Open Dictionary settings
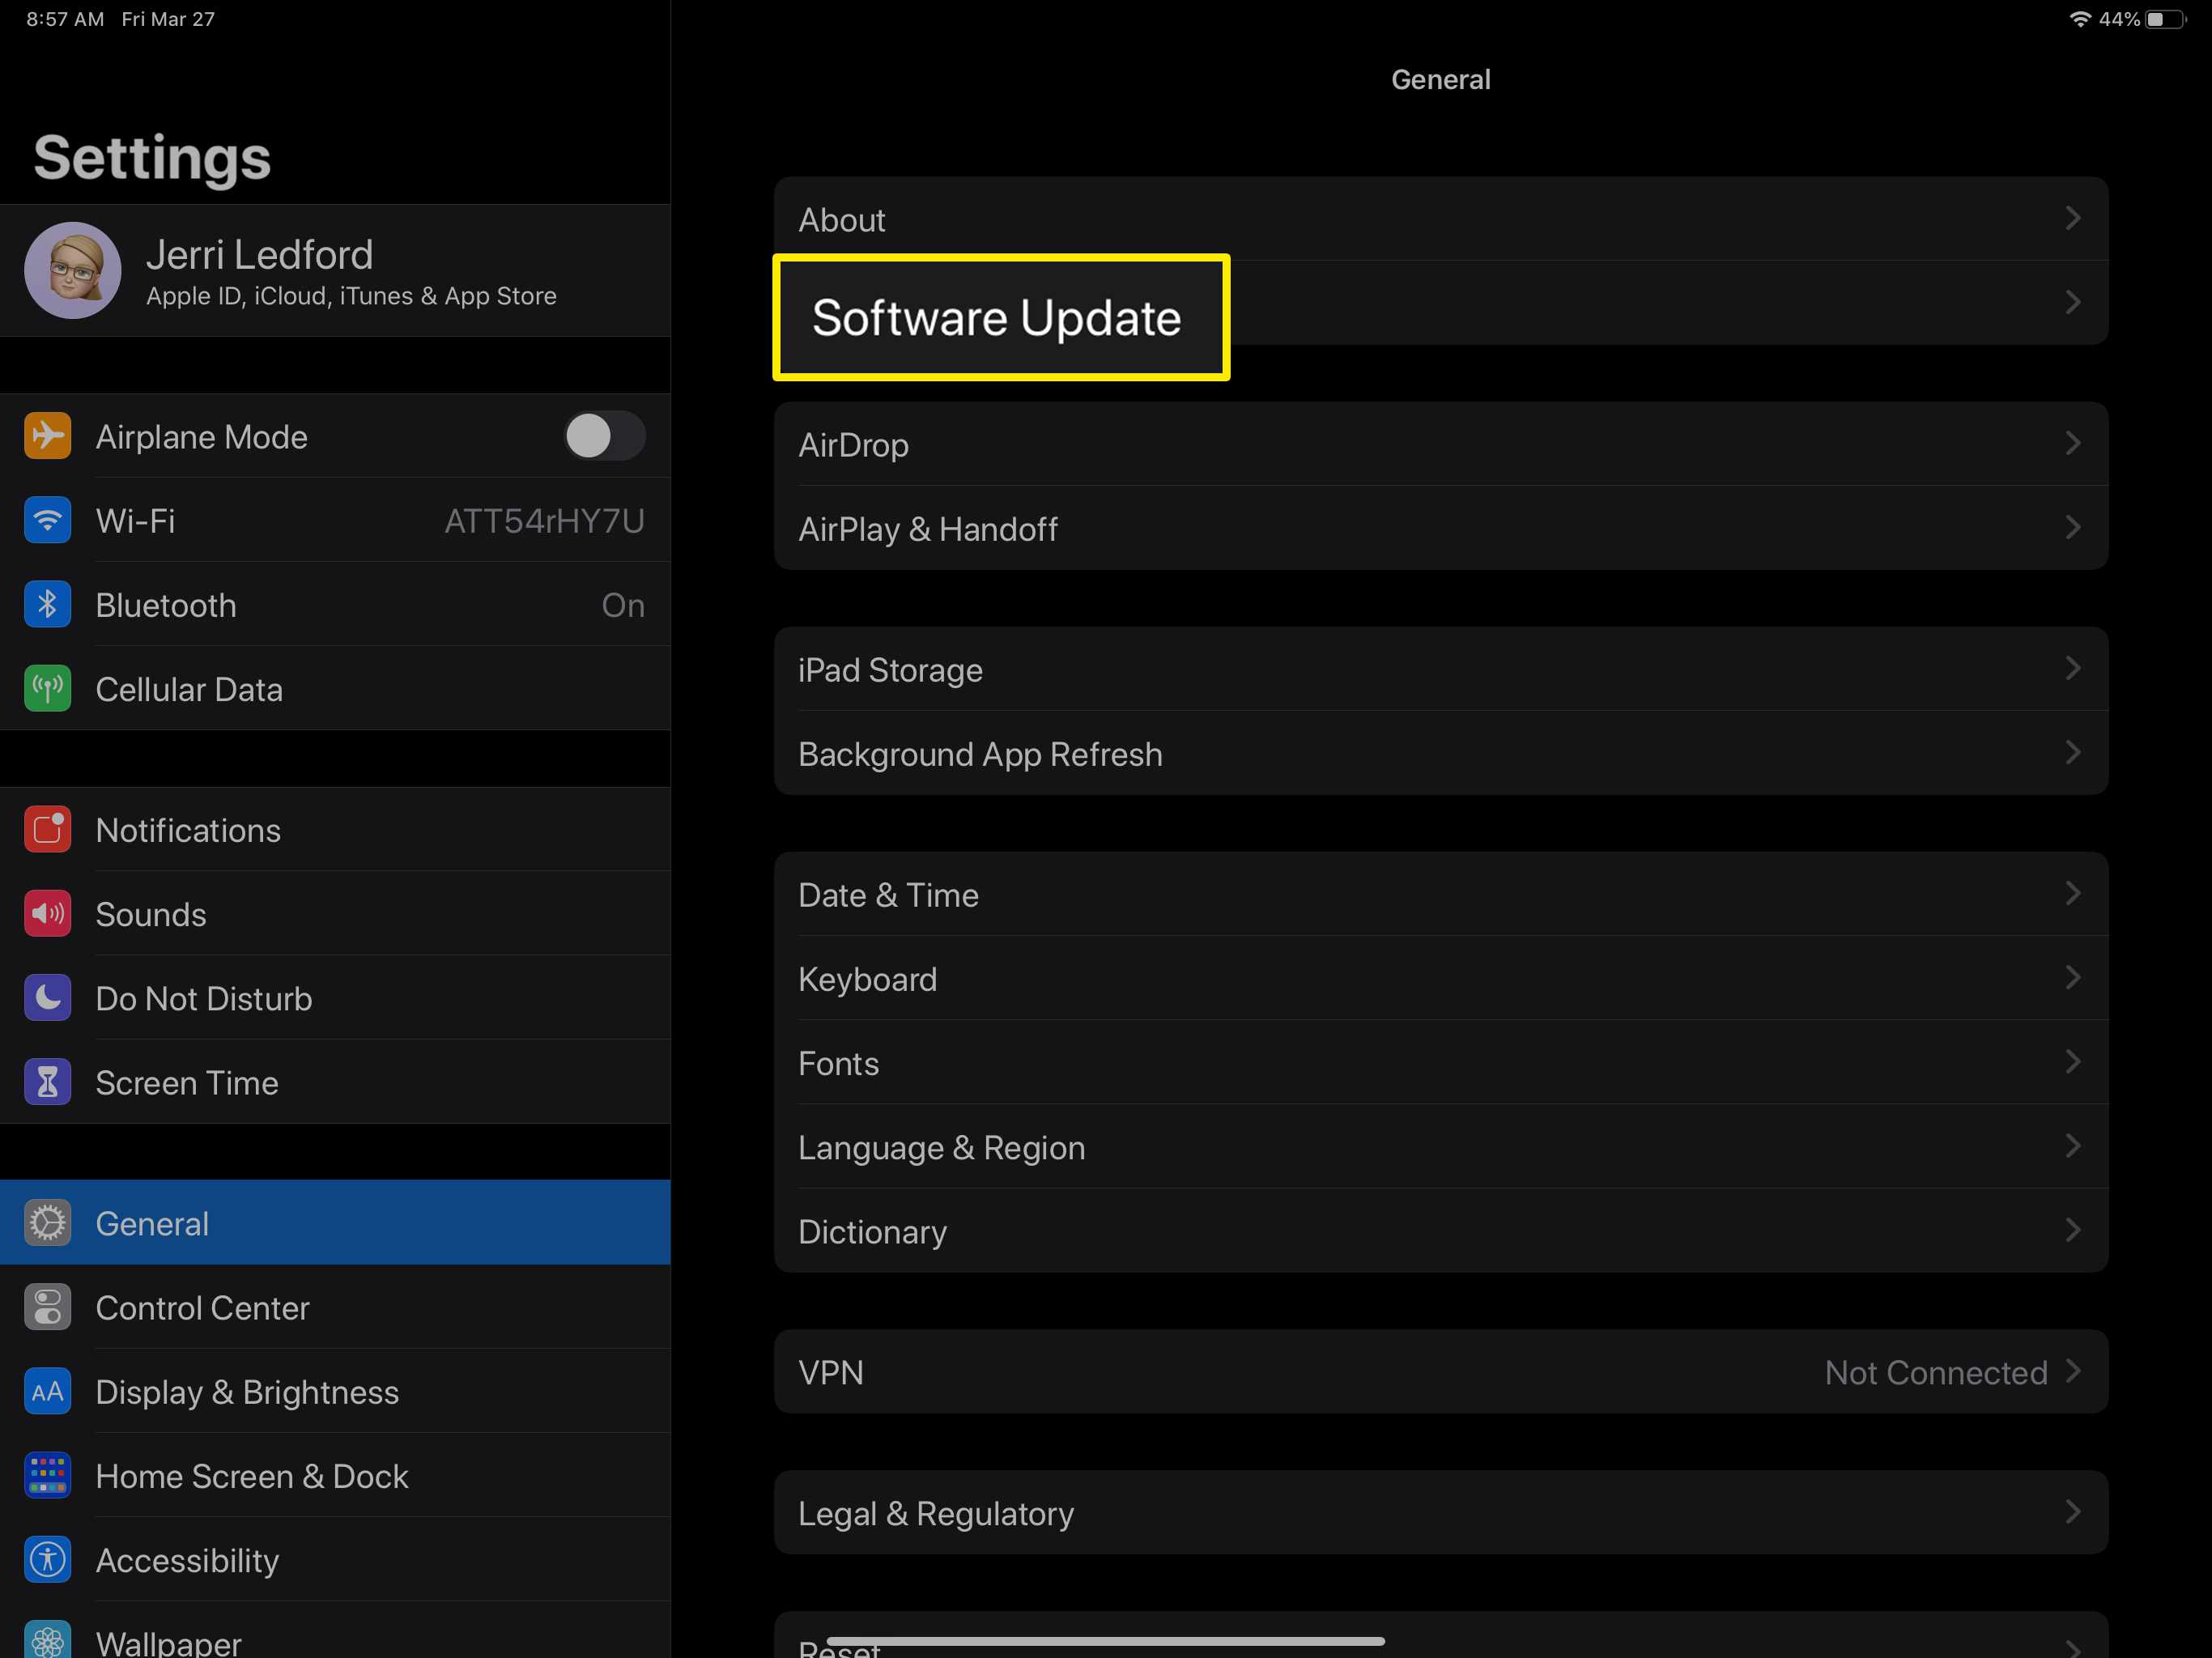Viewport: 2212px width, 1658px height. [1441, 1231]
